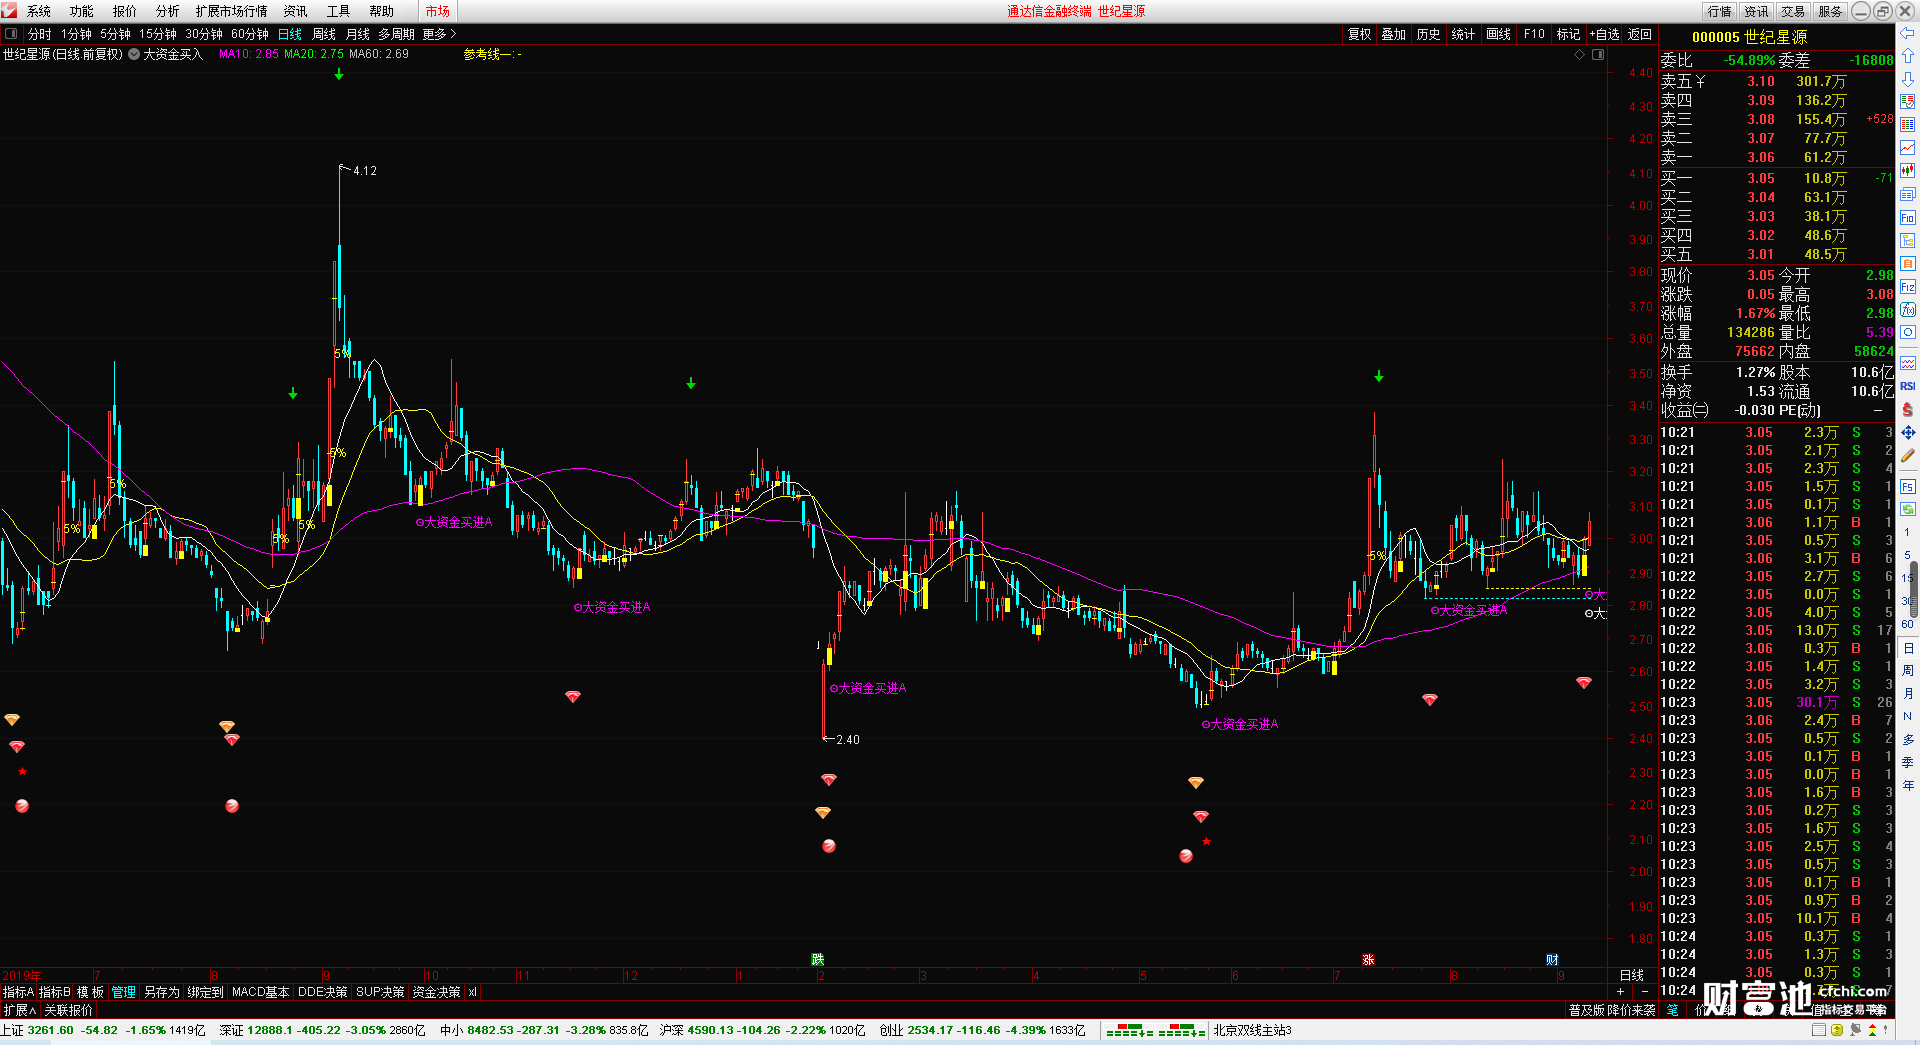Switch to the MACD基本 indicator tab
This screenshot has height=1045, width=1920.
(x=260, y=992)
